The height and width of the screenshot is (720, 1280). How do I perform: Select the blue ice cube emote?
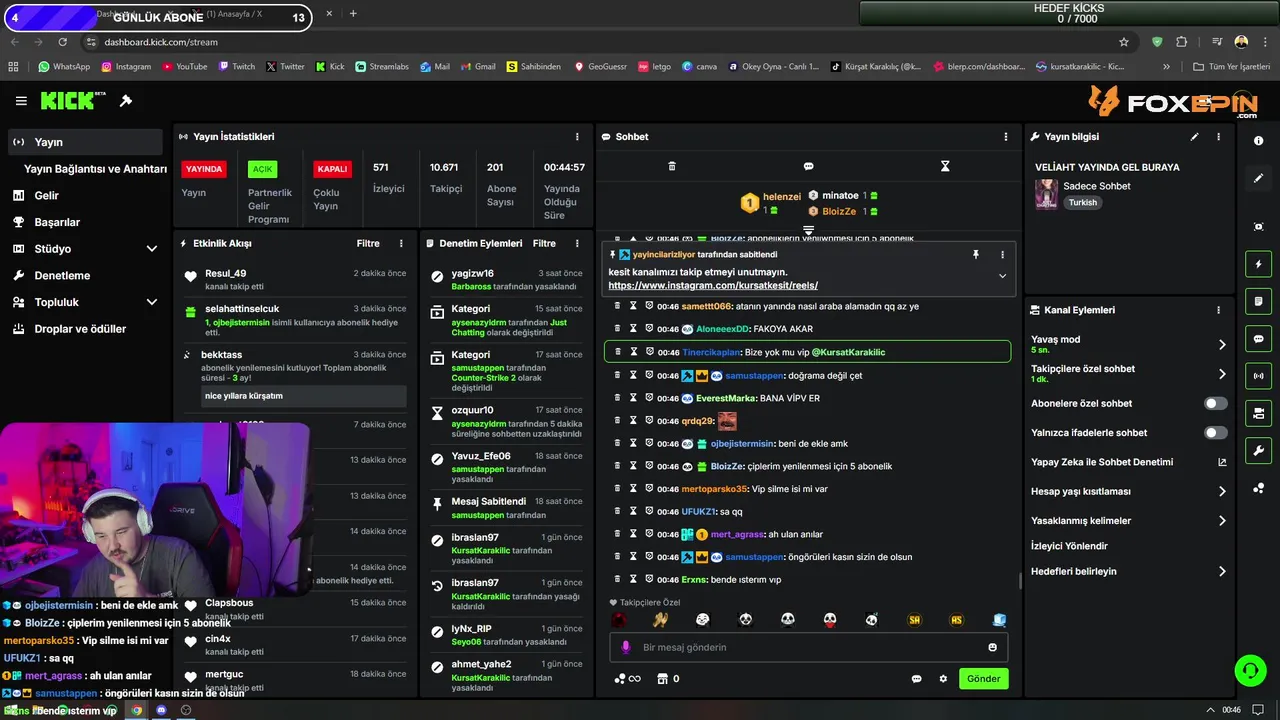pyautogui.click(x=998, y=620)
